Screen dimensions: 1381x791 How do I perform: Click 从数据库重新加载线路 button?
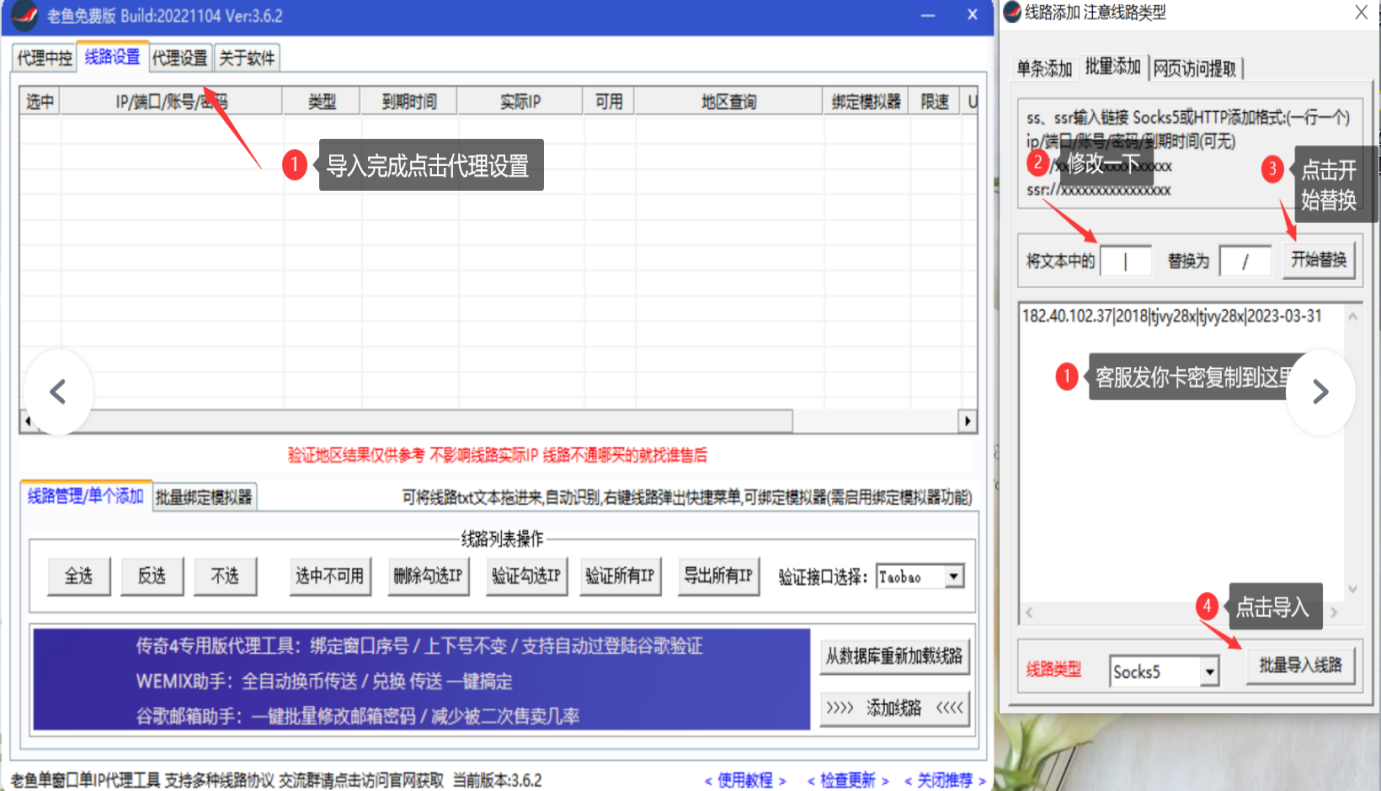click(x=894, y=656)
